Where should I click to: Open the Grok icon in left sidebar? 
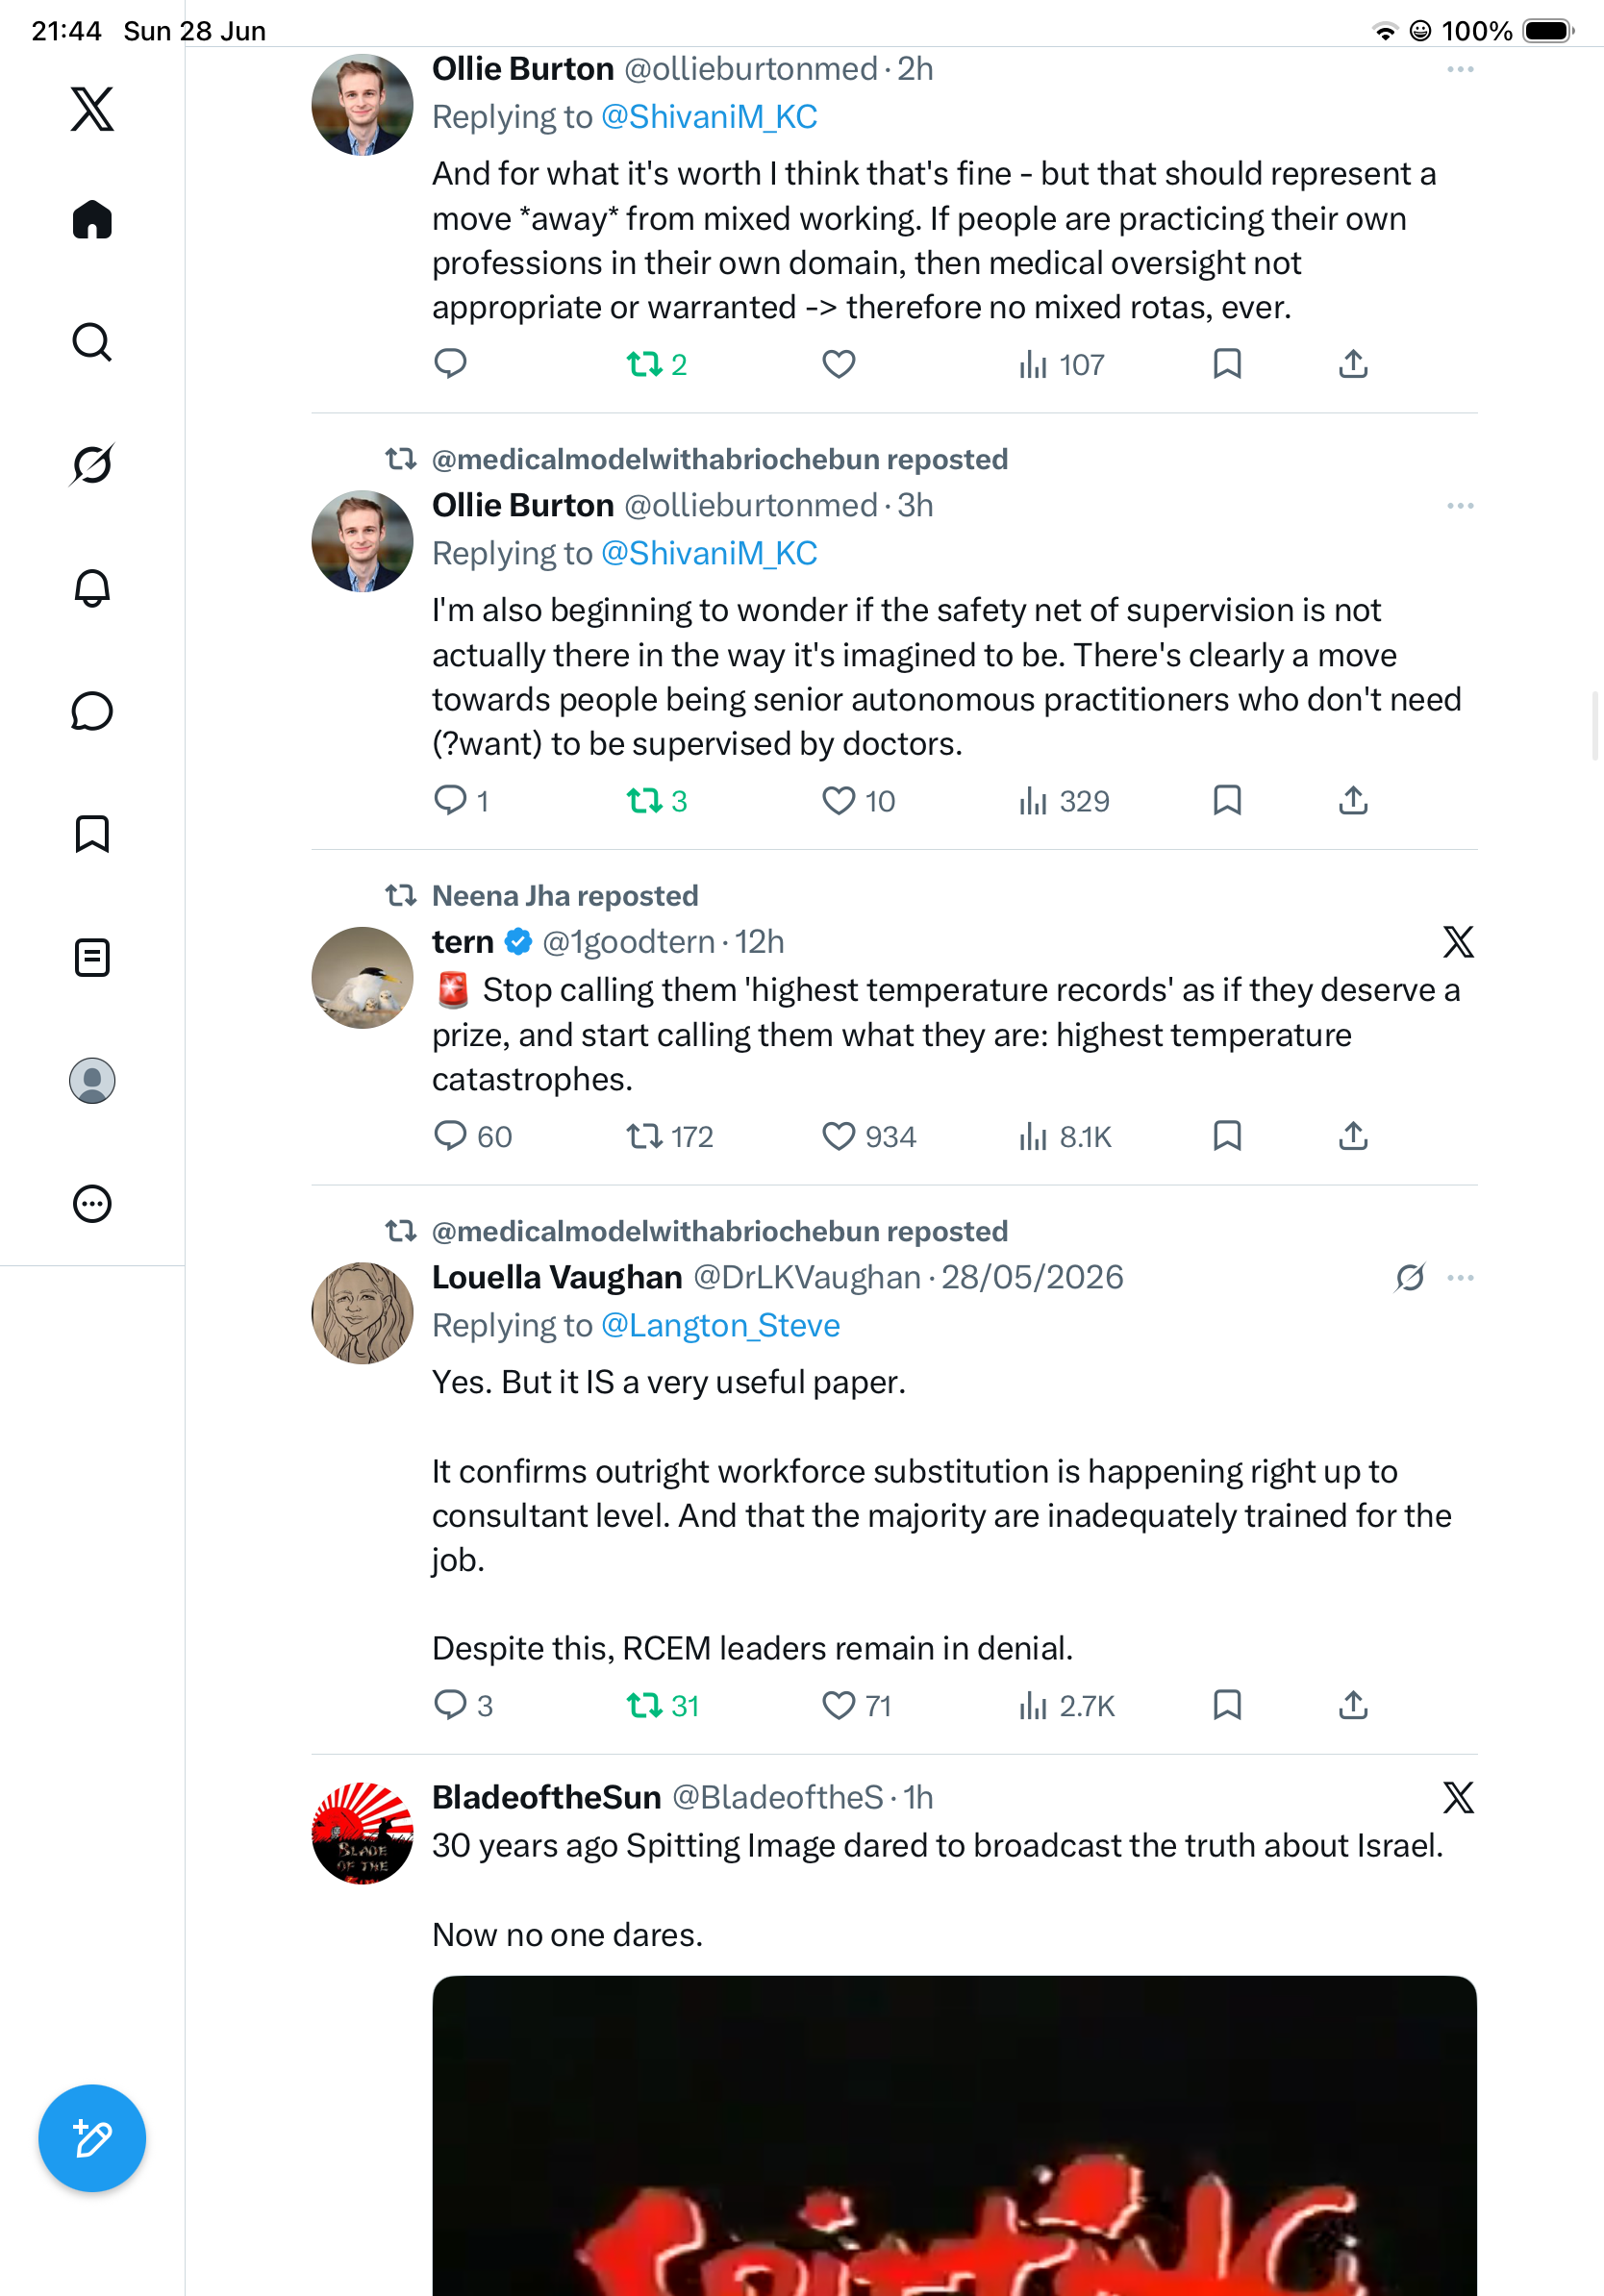[x=92, y=465]
